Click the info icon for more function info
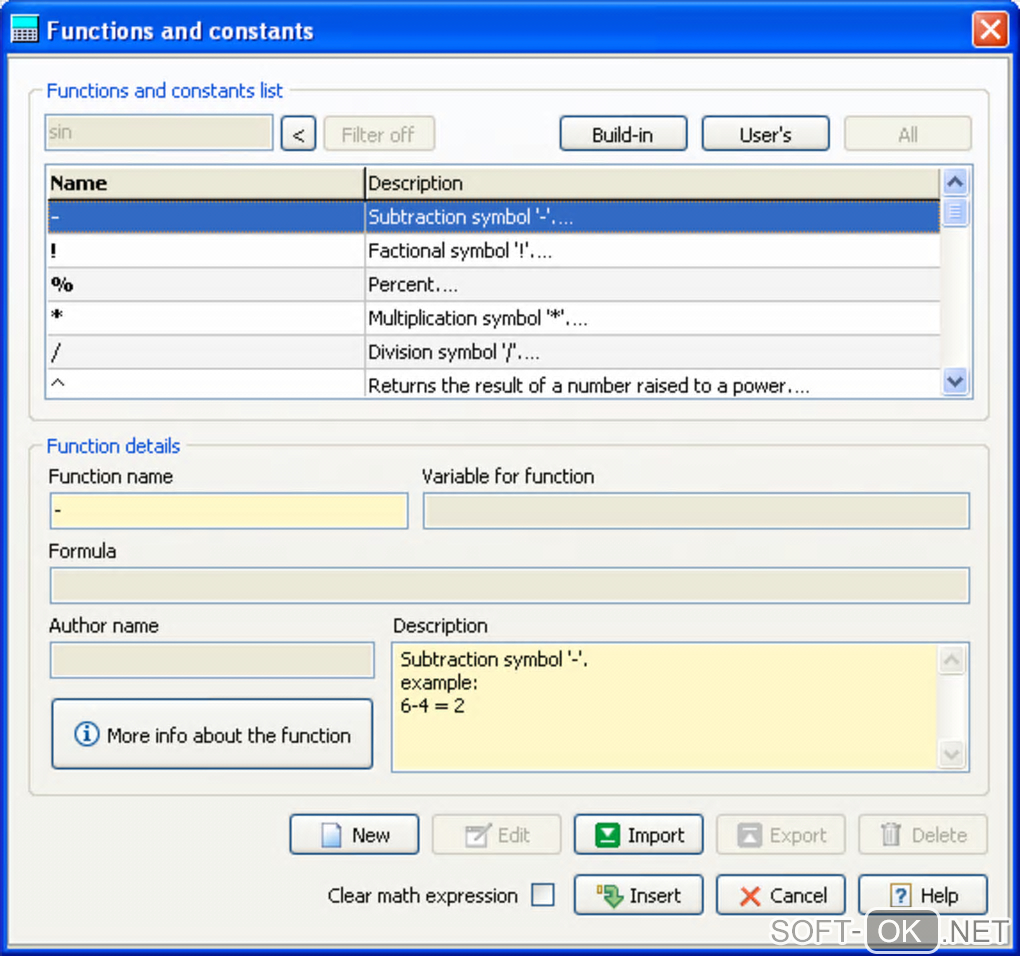1020x956 pixels. click(87, 735)
